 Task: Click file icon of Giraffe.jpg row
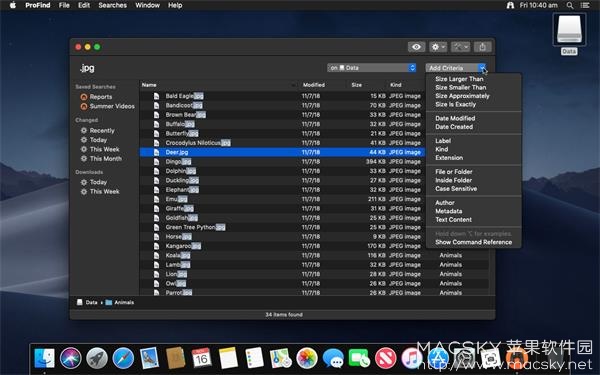coord(157,209)
